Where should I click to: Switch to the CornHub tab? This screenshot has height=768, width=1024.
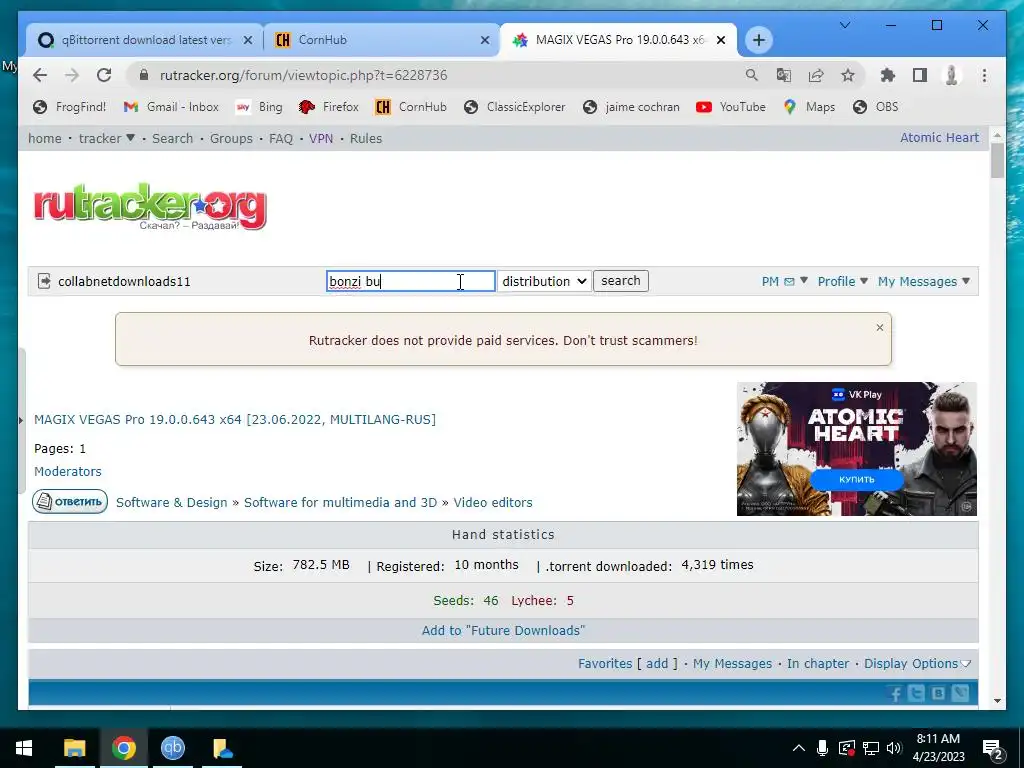point(381,40)
